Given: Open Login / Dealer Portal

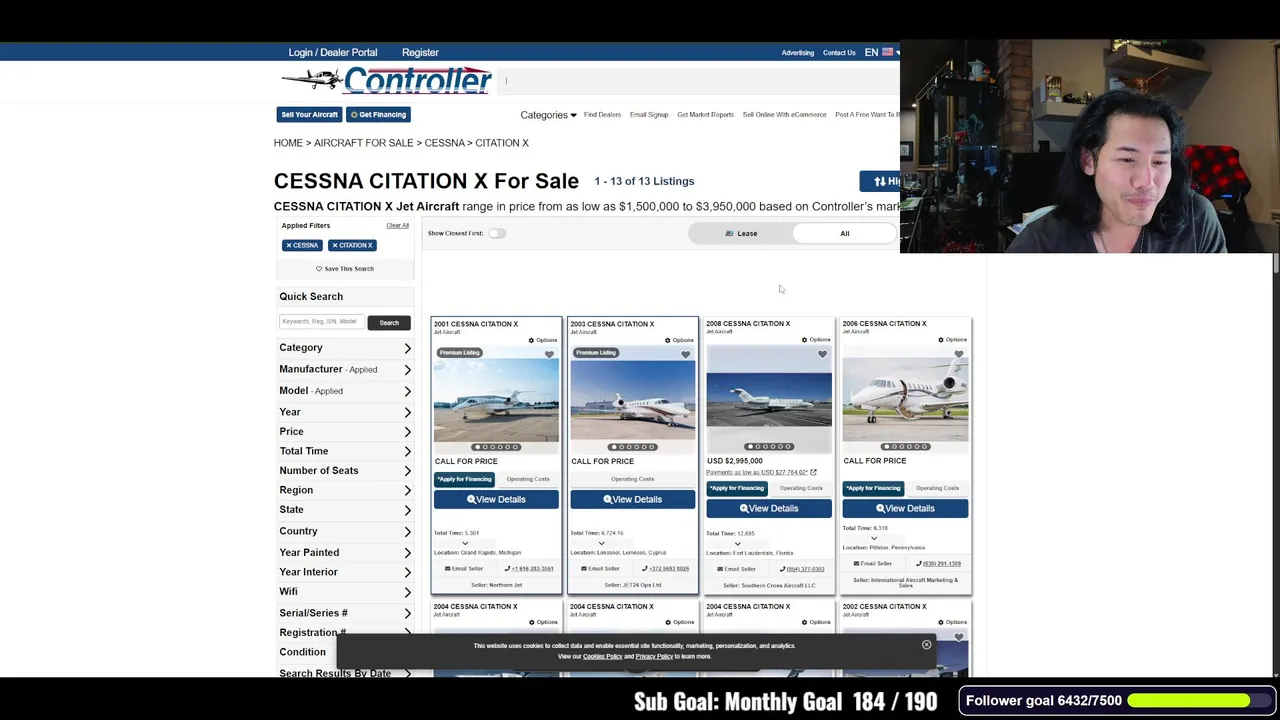Looking at the screenshot, I should tap(333, 52).
